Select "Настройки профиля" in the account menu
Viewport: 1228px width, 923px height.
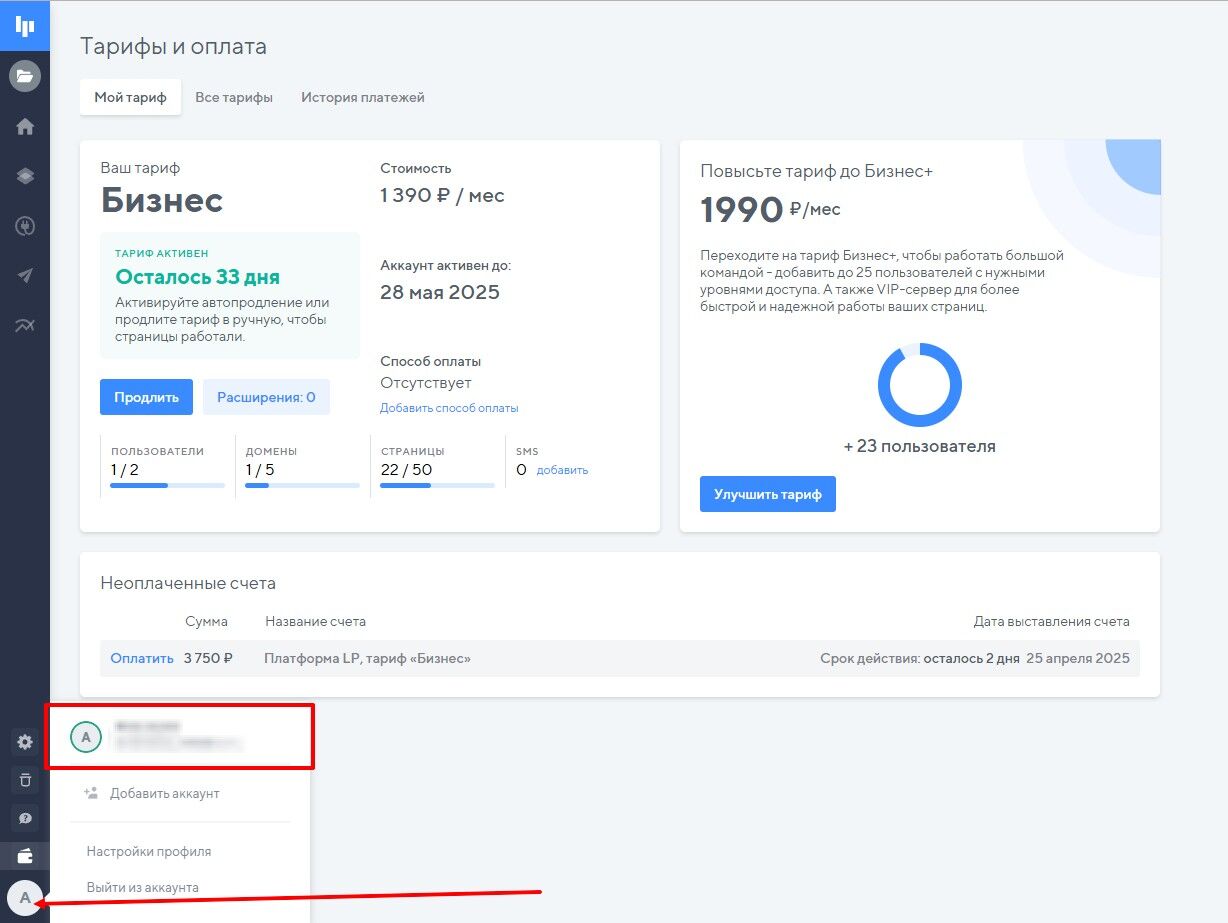pyautogui.click(x=149, y=852)
